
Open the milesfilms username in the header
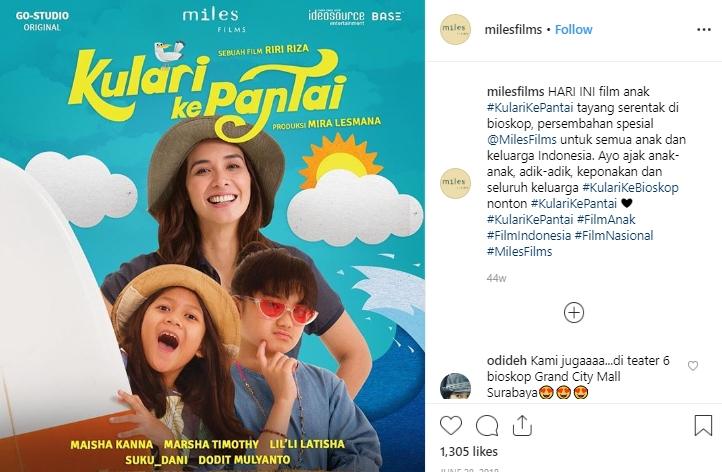513,29
